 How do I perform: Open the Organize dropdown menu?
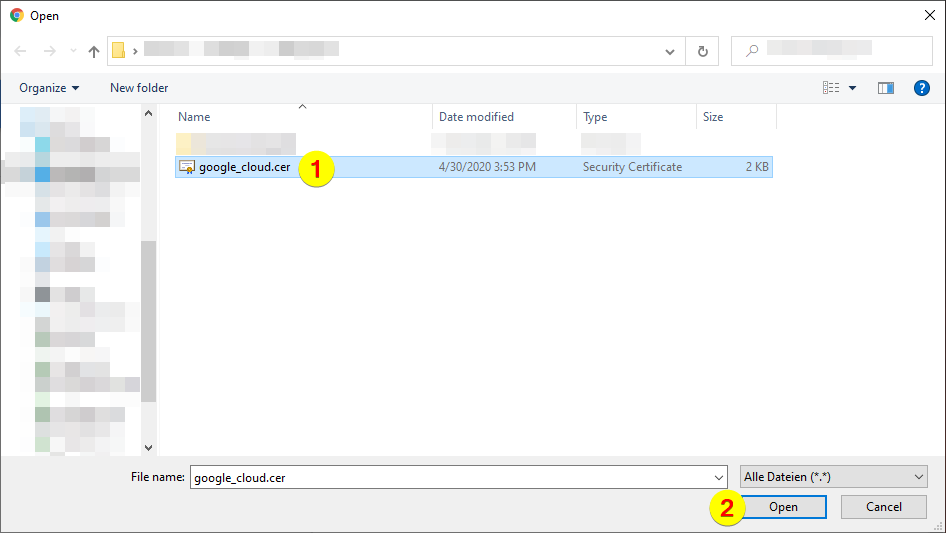click(x=49, y=88)
